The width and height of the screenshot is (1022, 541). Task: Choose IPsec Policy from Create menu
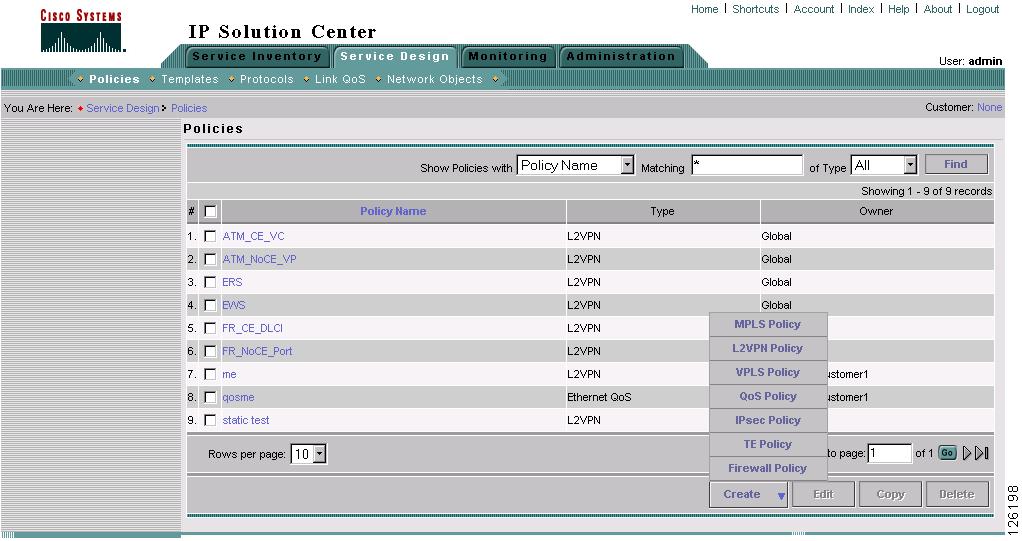(x=768, y=420)
